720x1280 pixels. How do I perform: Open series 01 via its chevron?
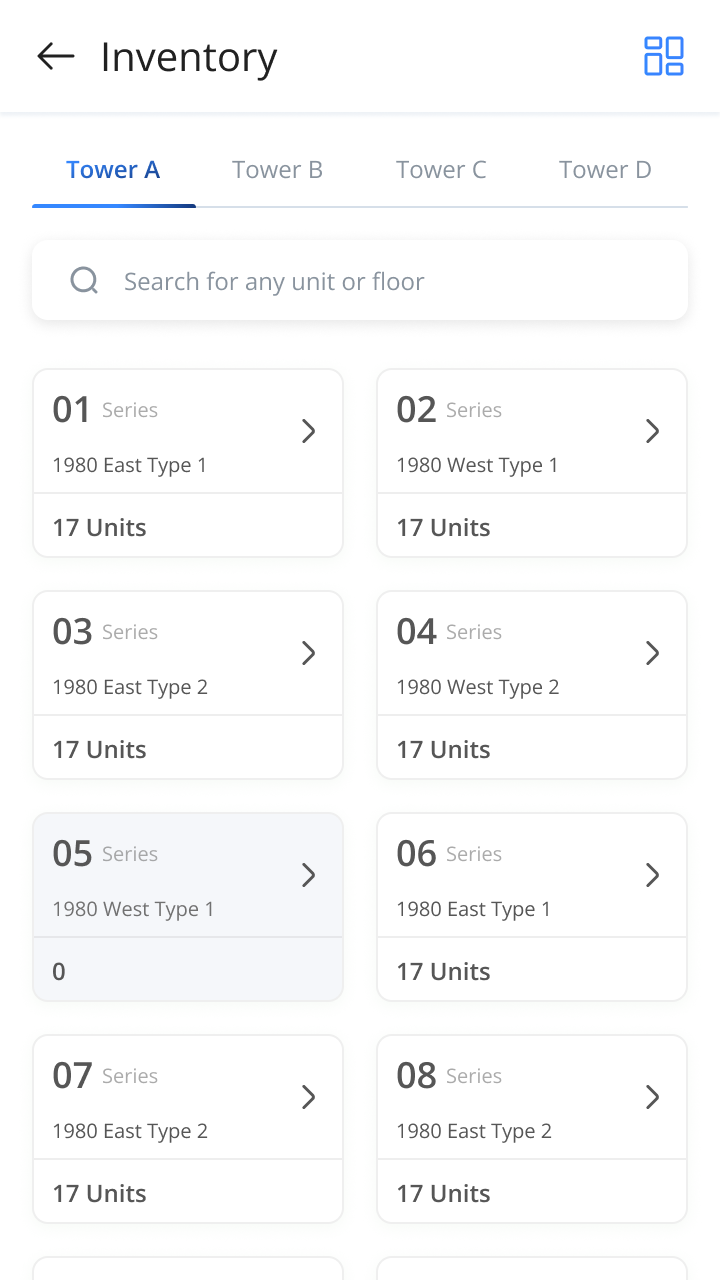click(x=309, y=431)
